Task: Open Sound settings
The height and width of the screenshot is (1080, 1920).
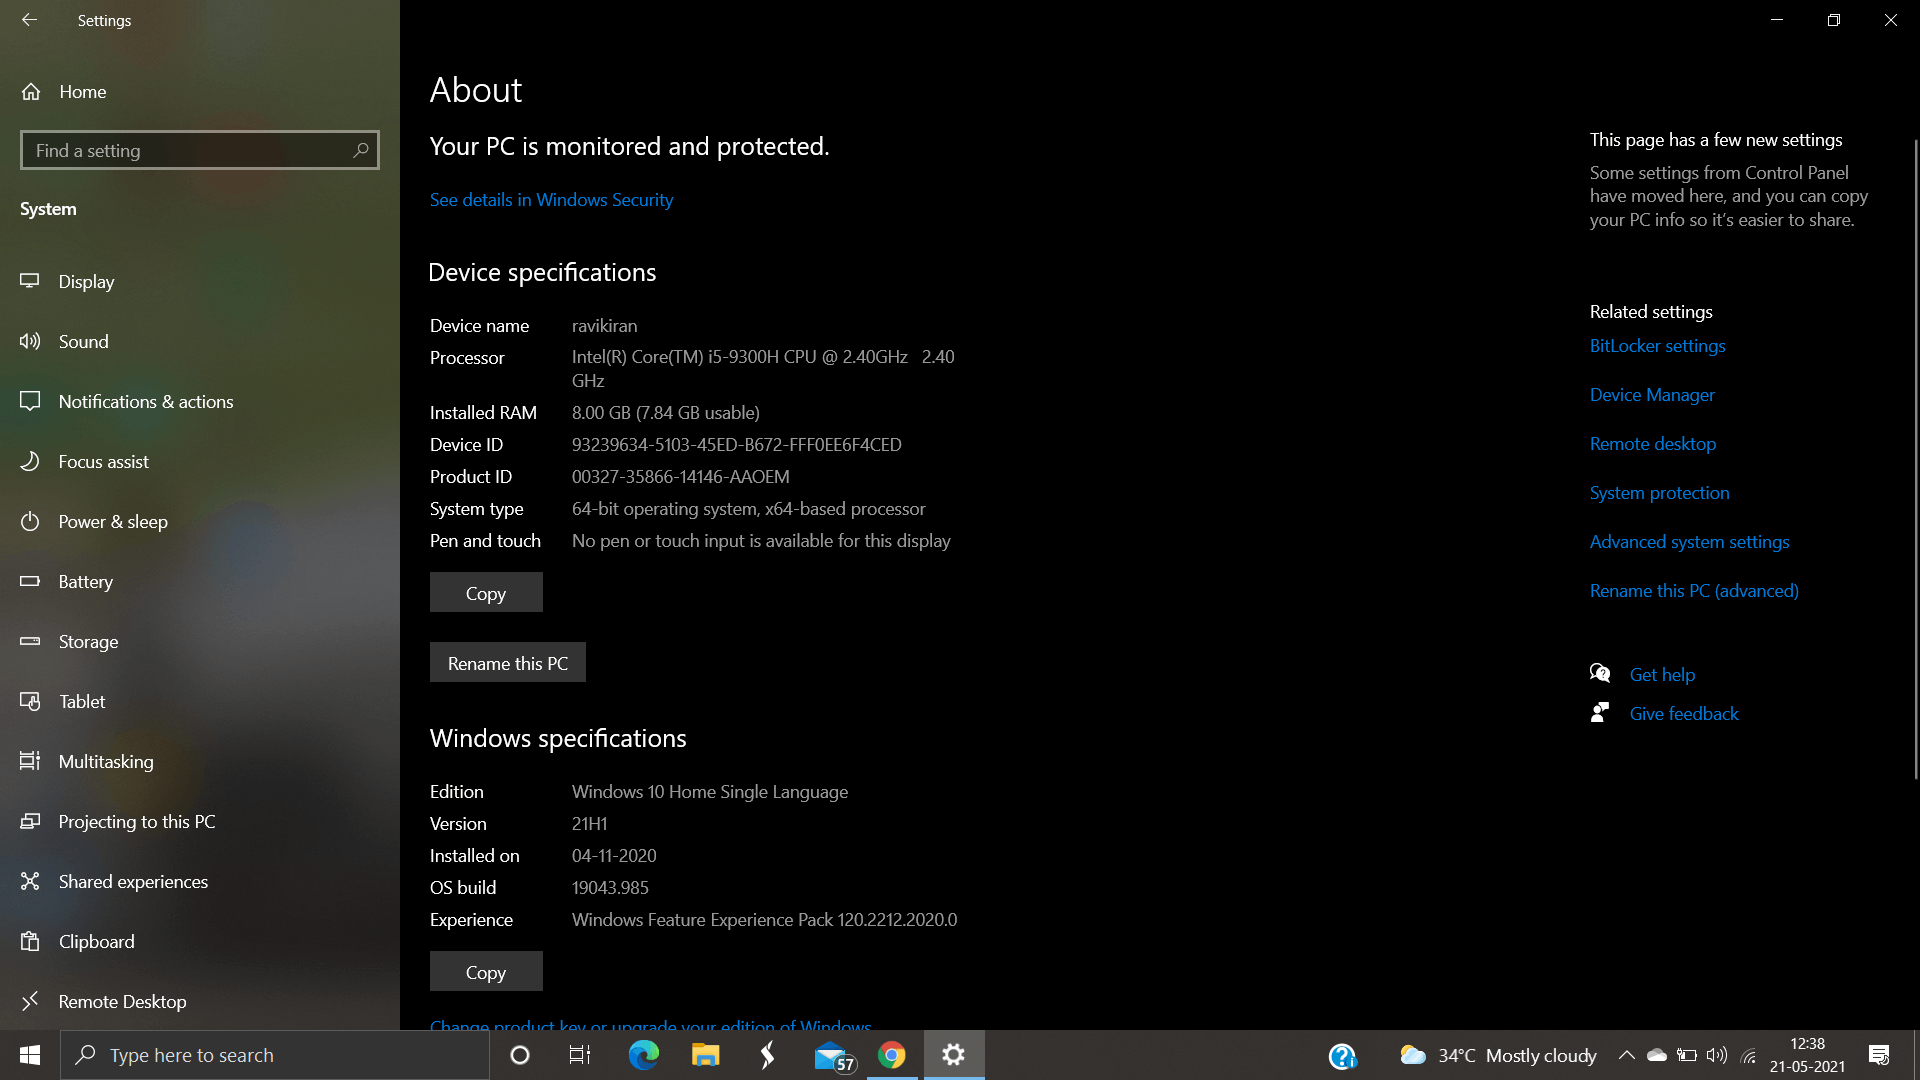Action: (200, 341)
